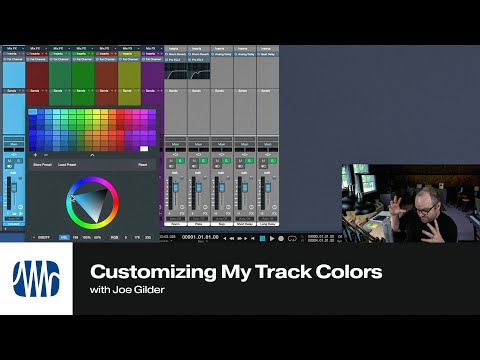Viewport: 480px width, 360px height.
Task: Toggle Solo on the Plate channel
Action: 203,161
